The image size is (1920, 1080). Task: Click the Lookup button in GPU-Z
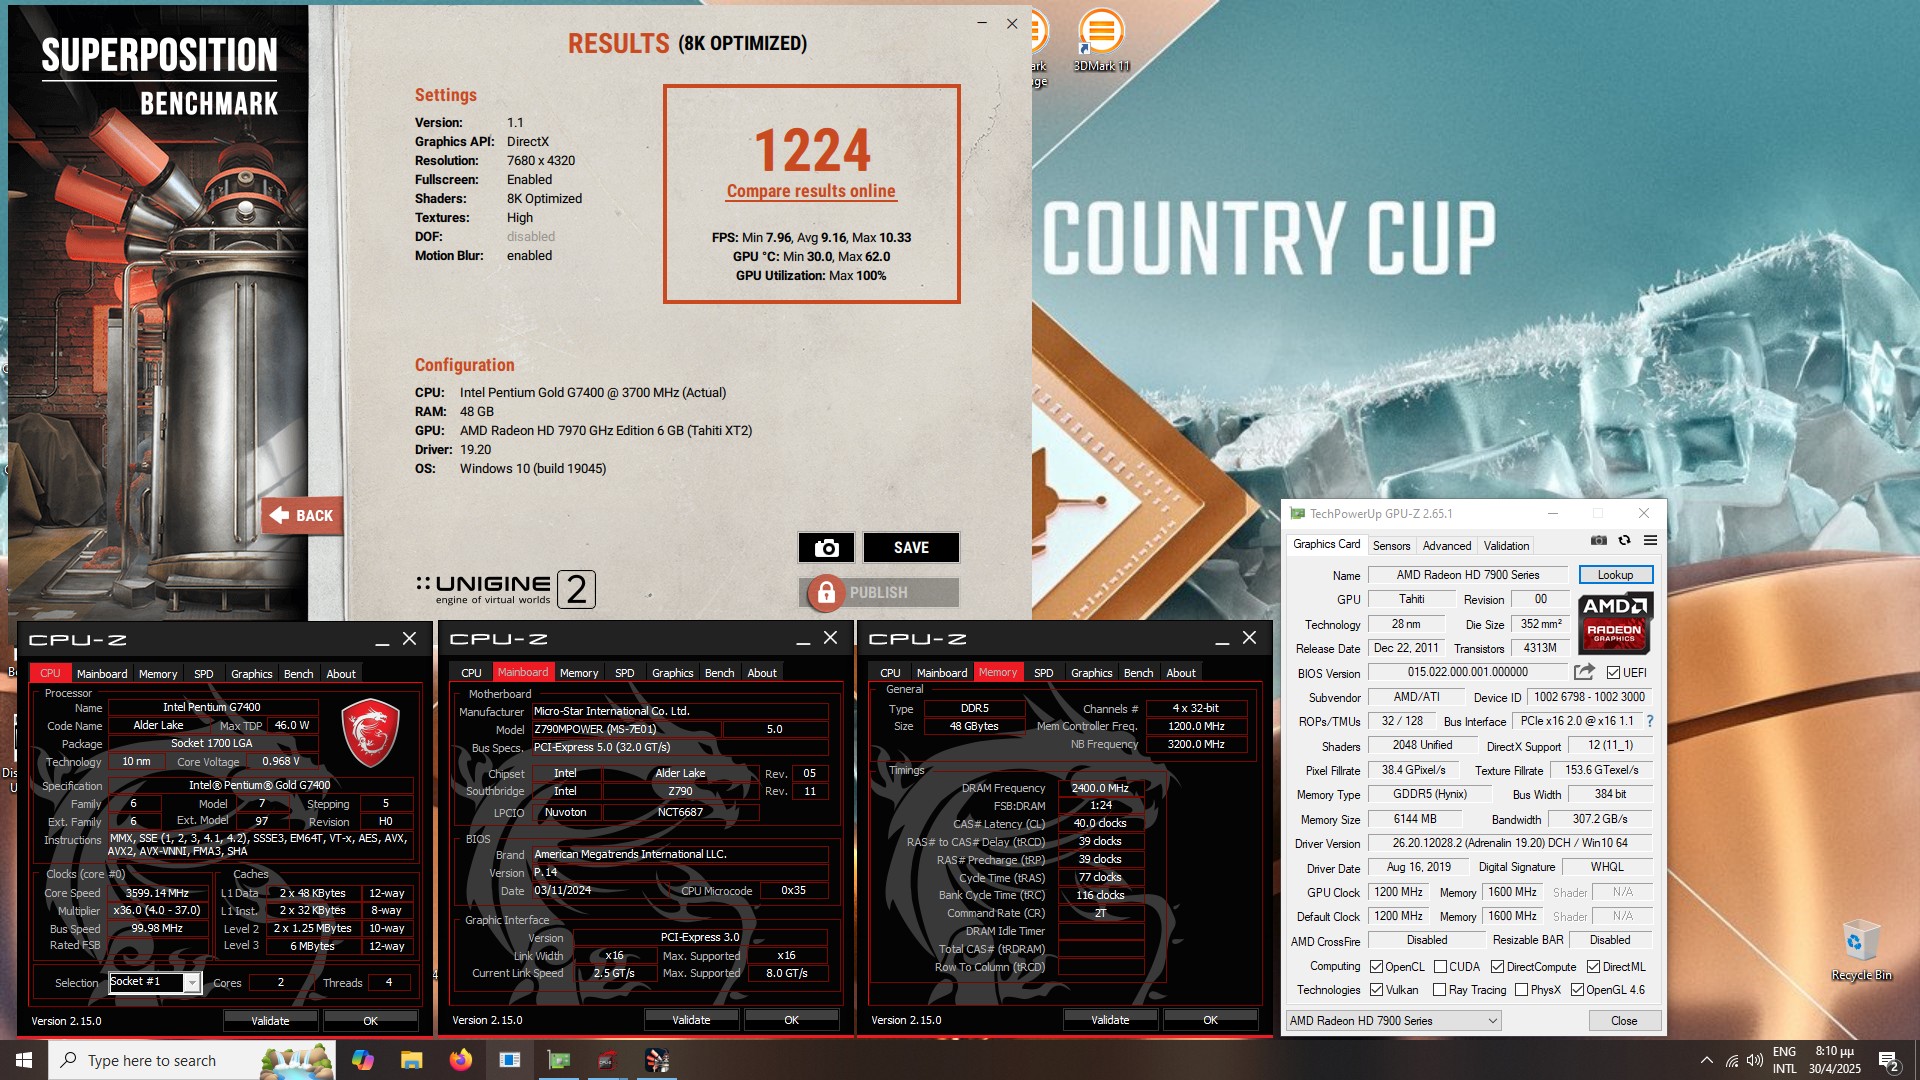1615,575
